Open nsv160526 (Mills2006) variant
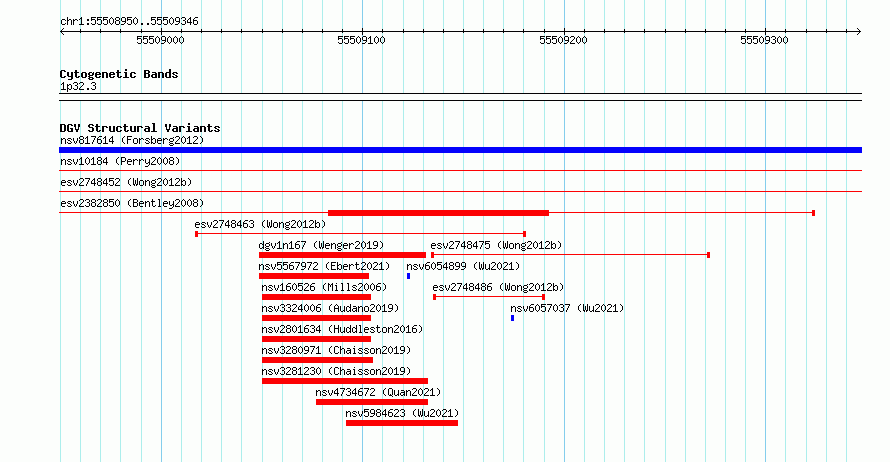This screenshot has height=462, width=890. point(324,287)
